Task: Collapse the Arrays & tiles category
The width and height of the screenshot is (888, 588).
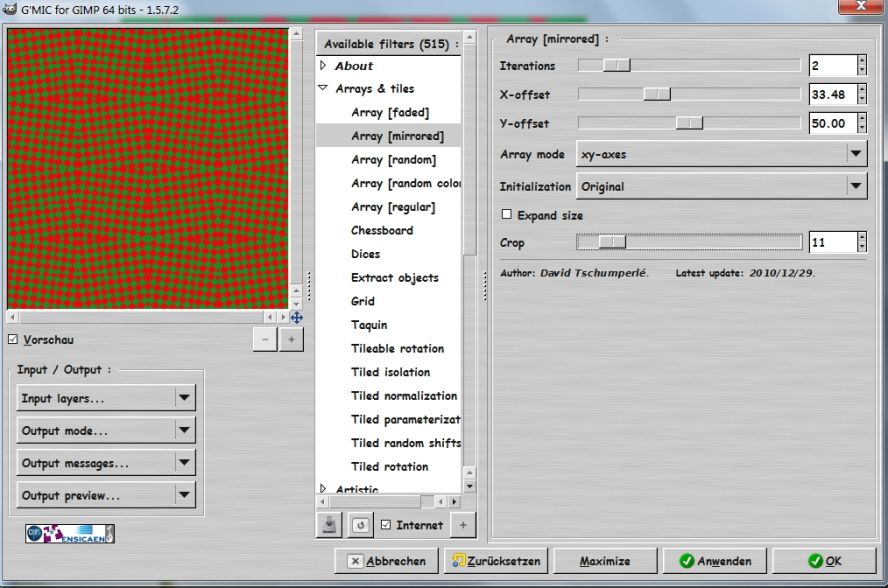Action: [x=323, y=89]
